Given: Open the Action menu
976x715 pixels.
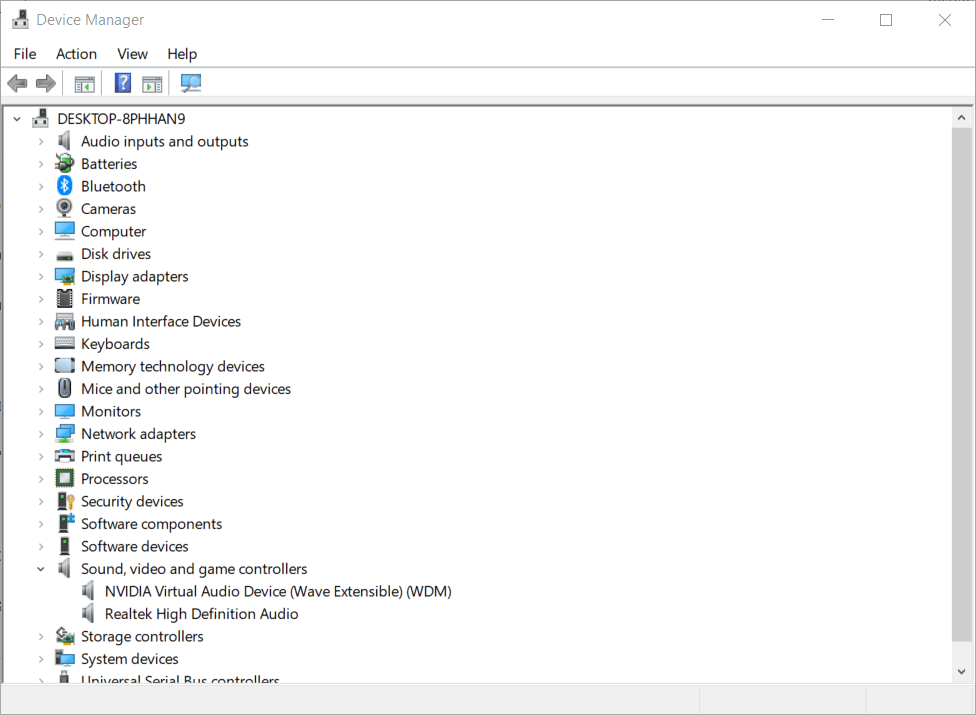Looking at the screenshot, I should 76,54.
